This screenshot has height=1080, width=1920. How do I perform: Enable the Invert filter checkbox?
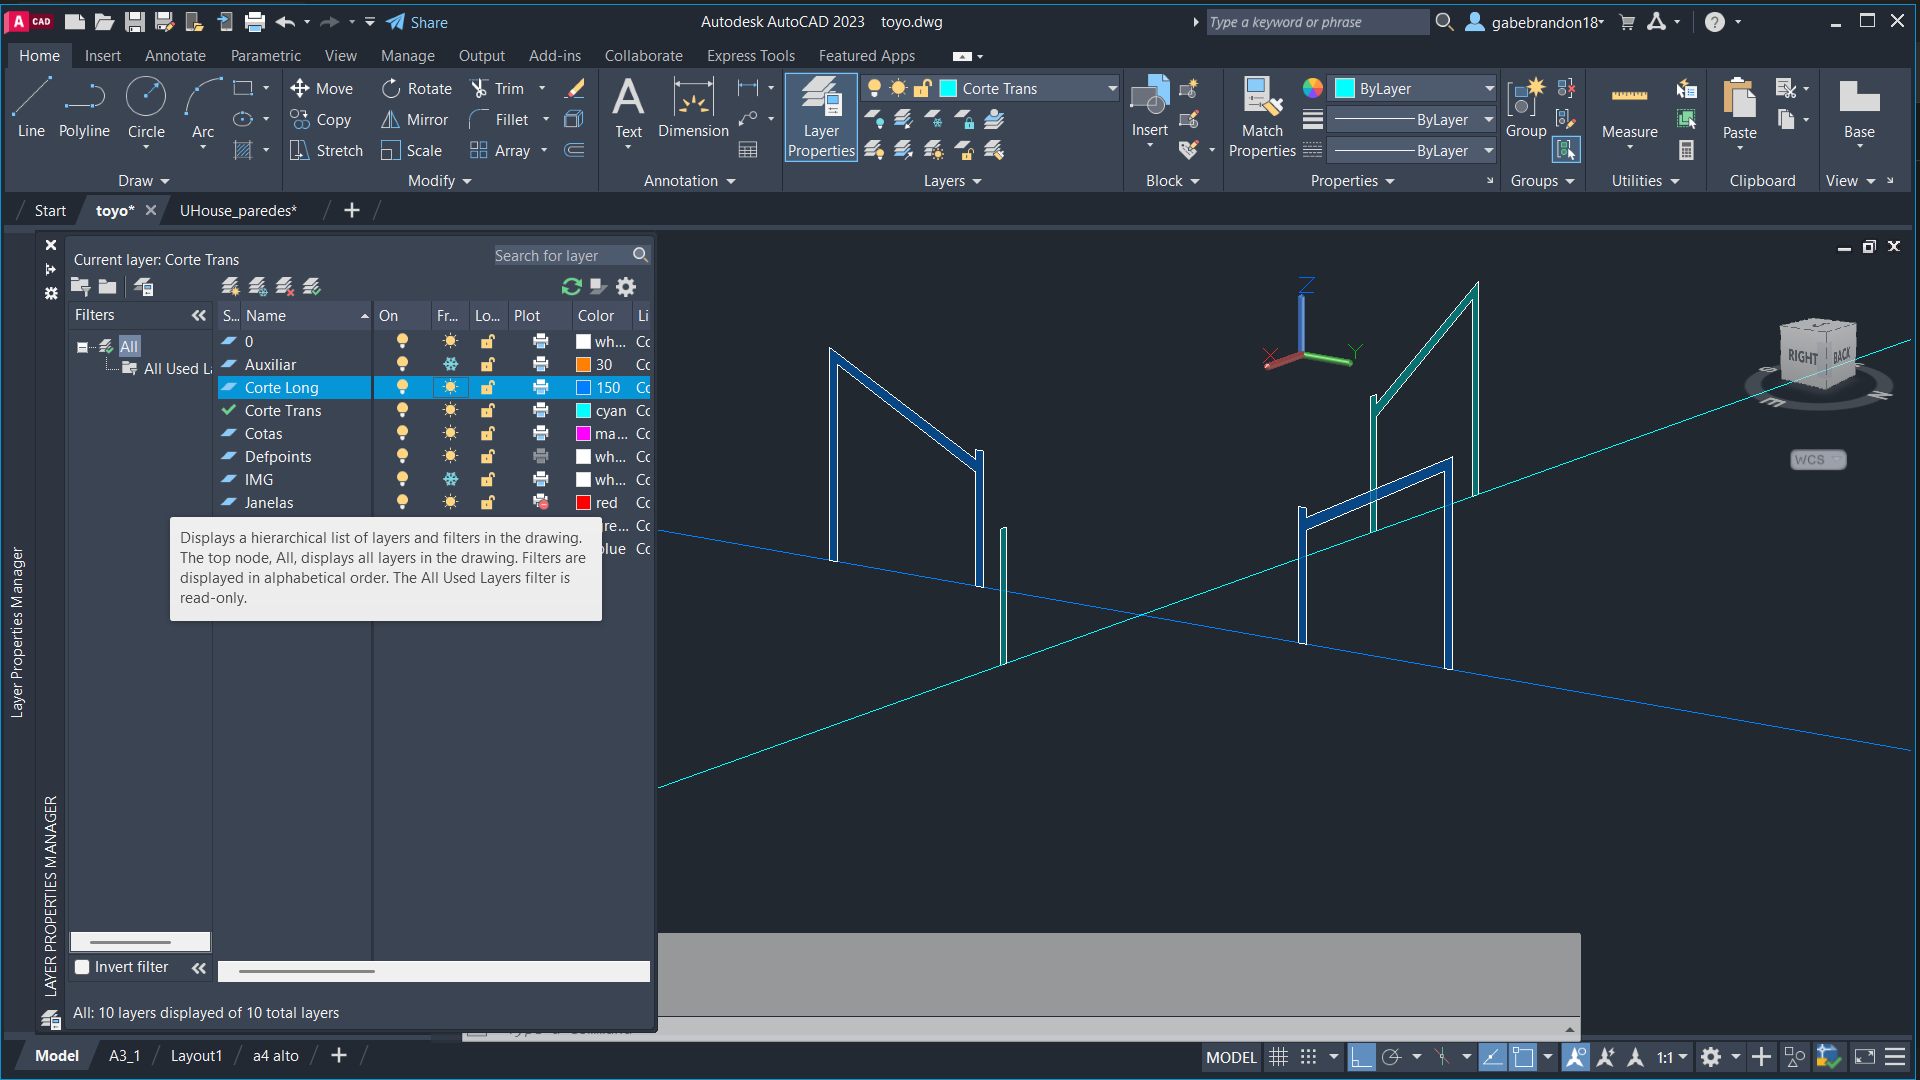tap(84, 967)
